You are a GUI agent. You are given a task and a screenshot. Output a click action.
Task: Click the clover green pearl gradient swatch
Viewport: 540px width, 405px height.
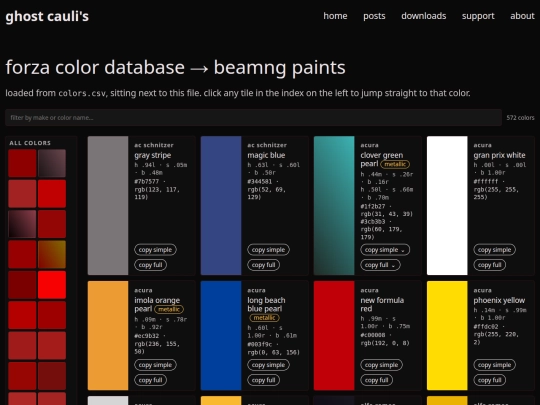334,206
